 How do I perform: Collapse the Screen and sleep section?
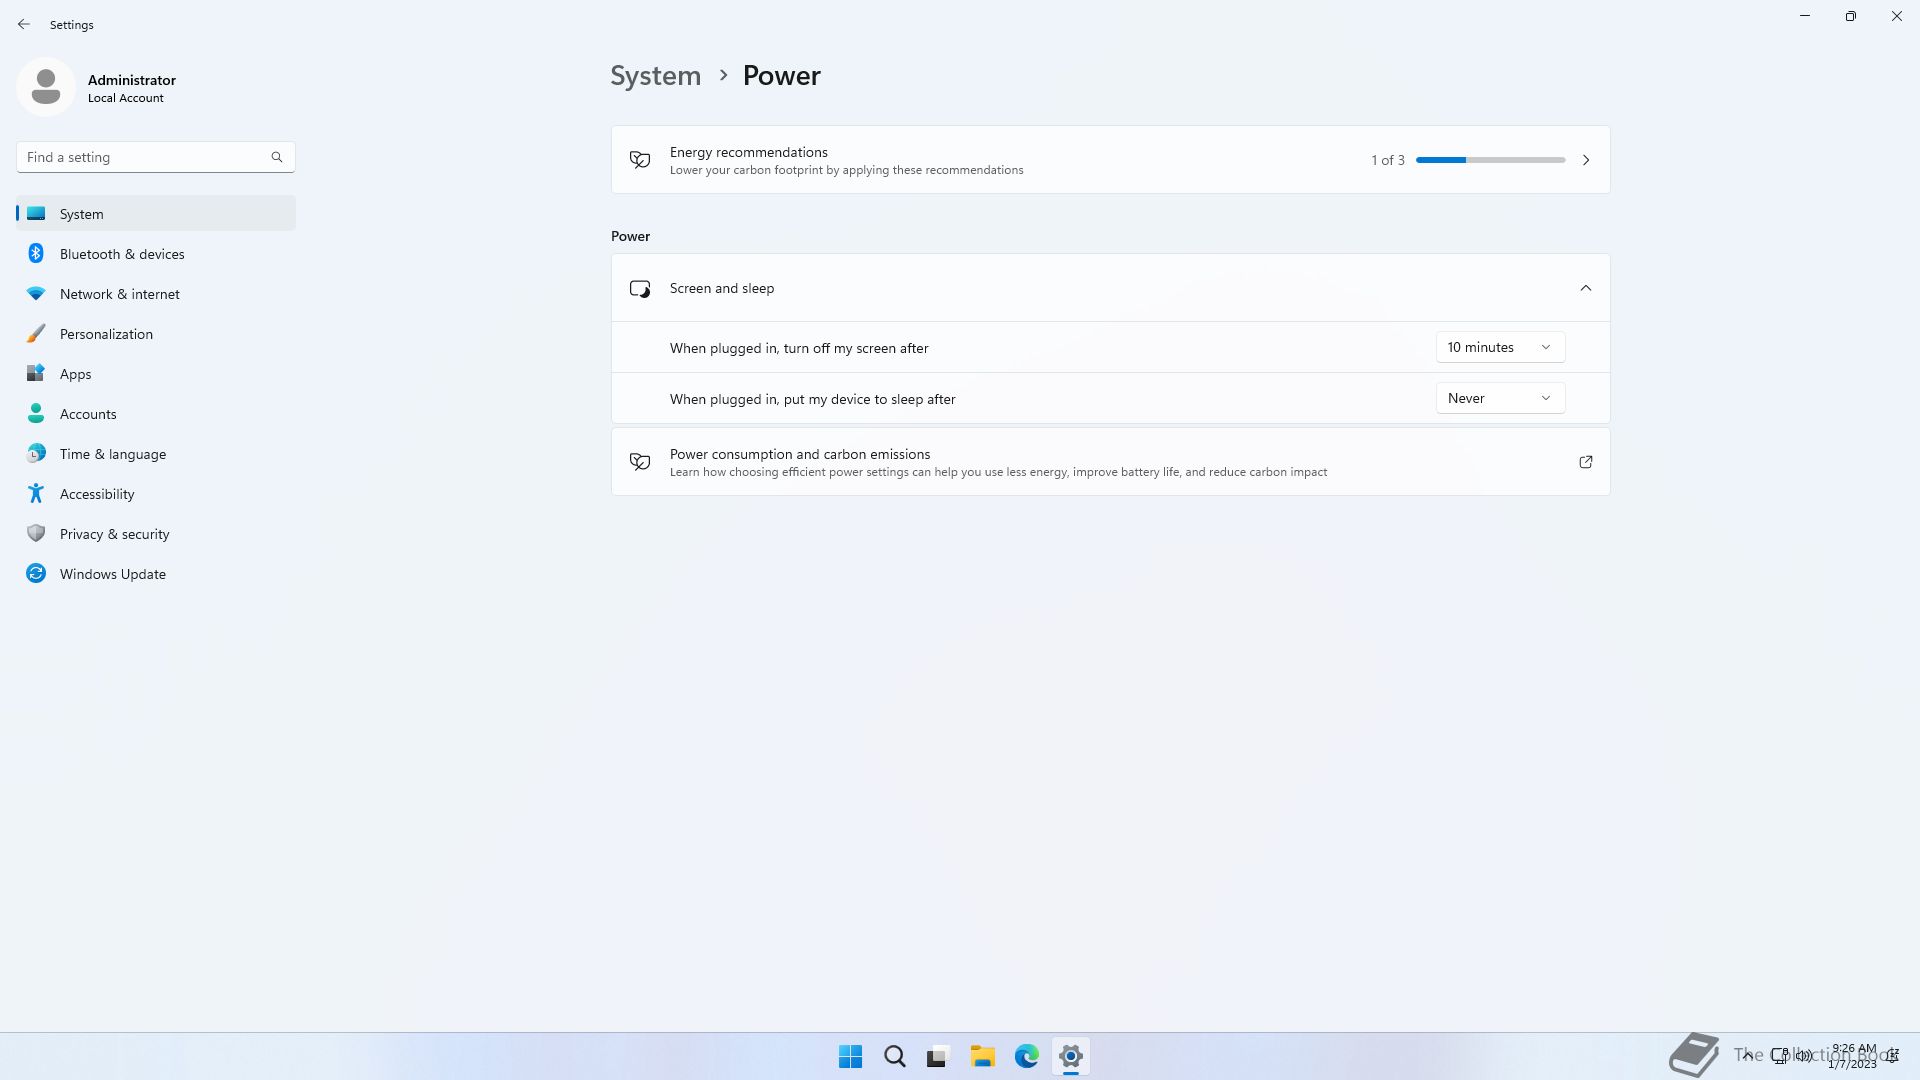pos(1585,288)
